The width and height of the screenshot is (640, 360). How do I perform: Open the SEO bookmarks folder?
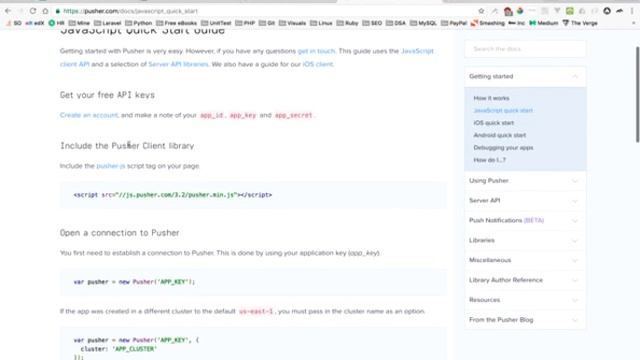[372, 23]
